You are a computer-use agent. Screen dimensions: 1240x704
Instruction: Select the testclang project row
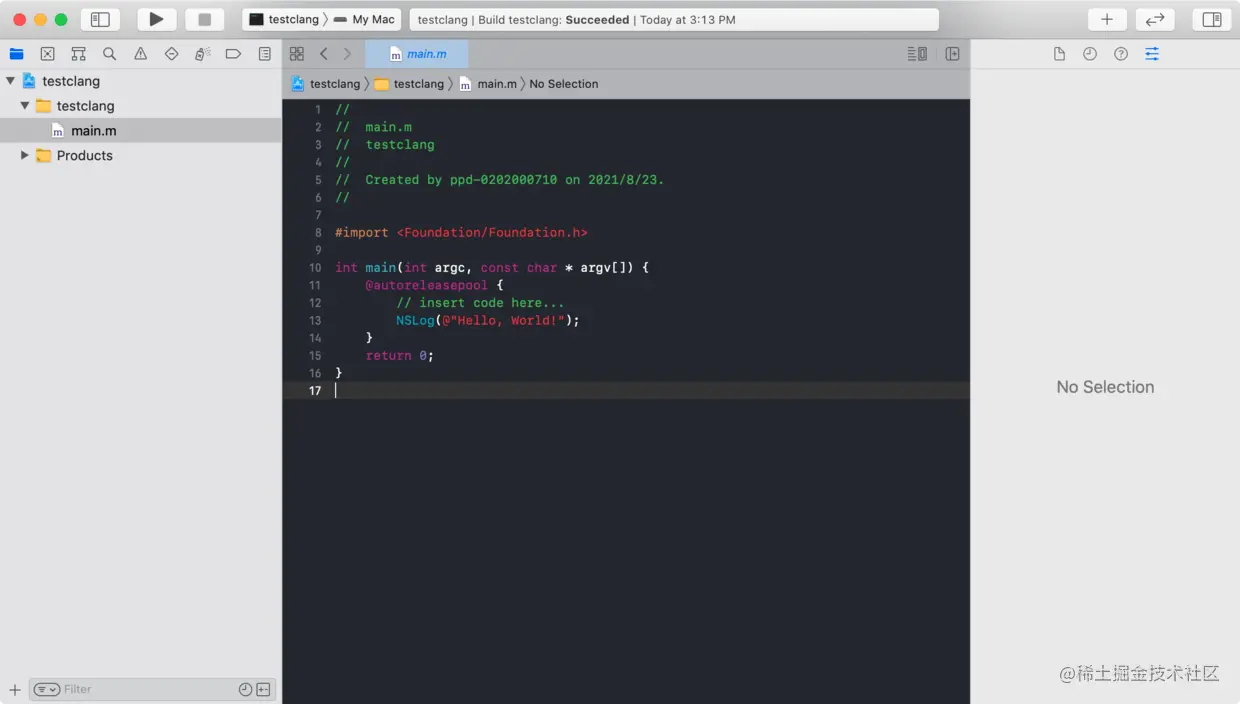coord(141,81)
